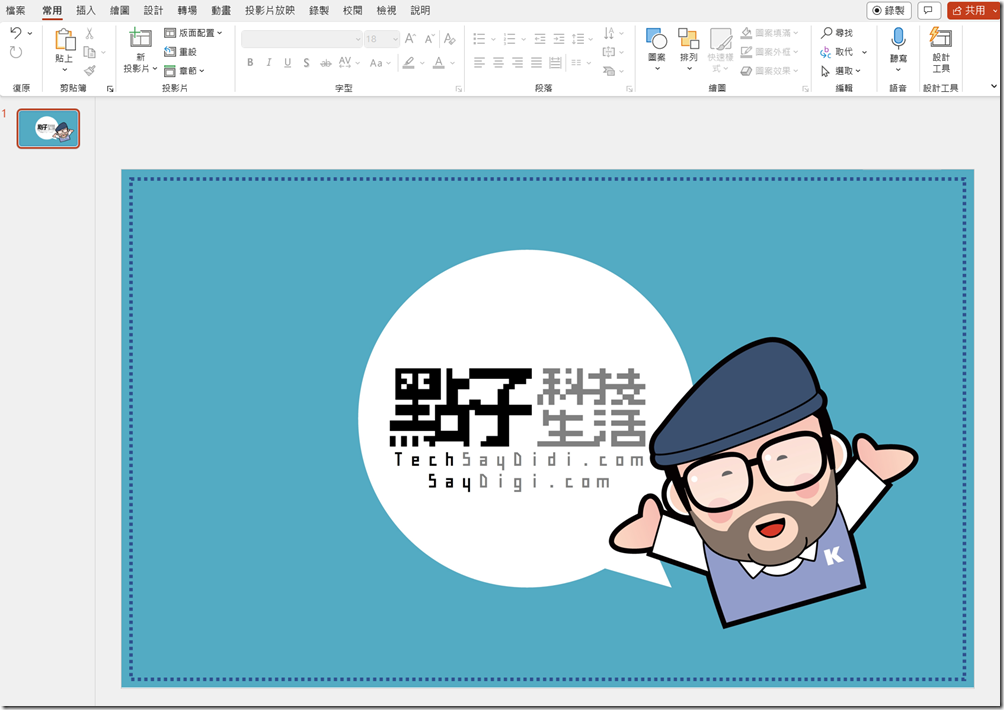Insert a new slide with 新投影片 icon
This screenshot has height=710, width=1004.
click(140, 39)
